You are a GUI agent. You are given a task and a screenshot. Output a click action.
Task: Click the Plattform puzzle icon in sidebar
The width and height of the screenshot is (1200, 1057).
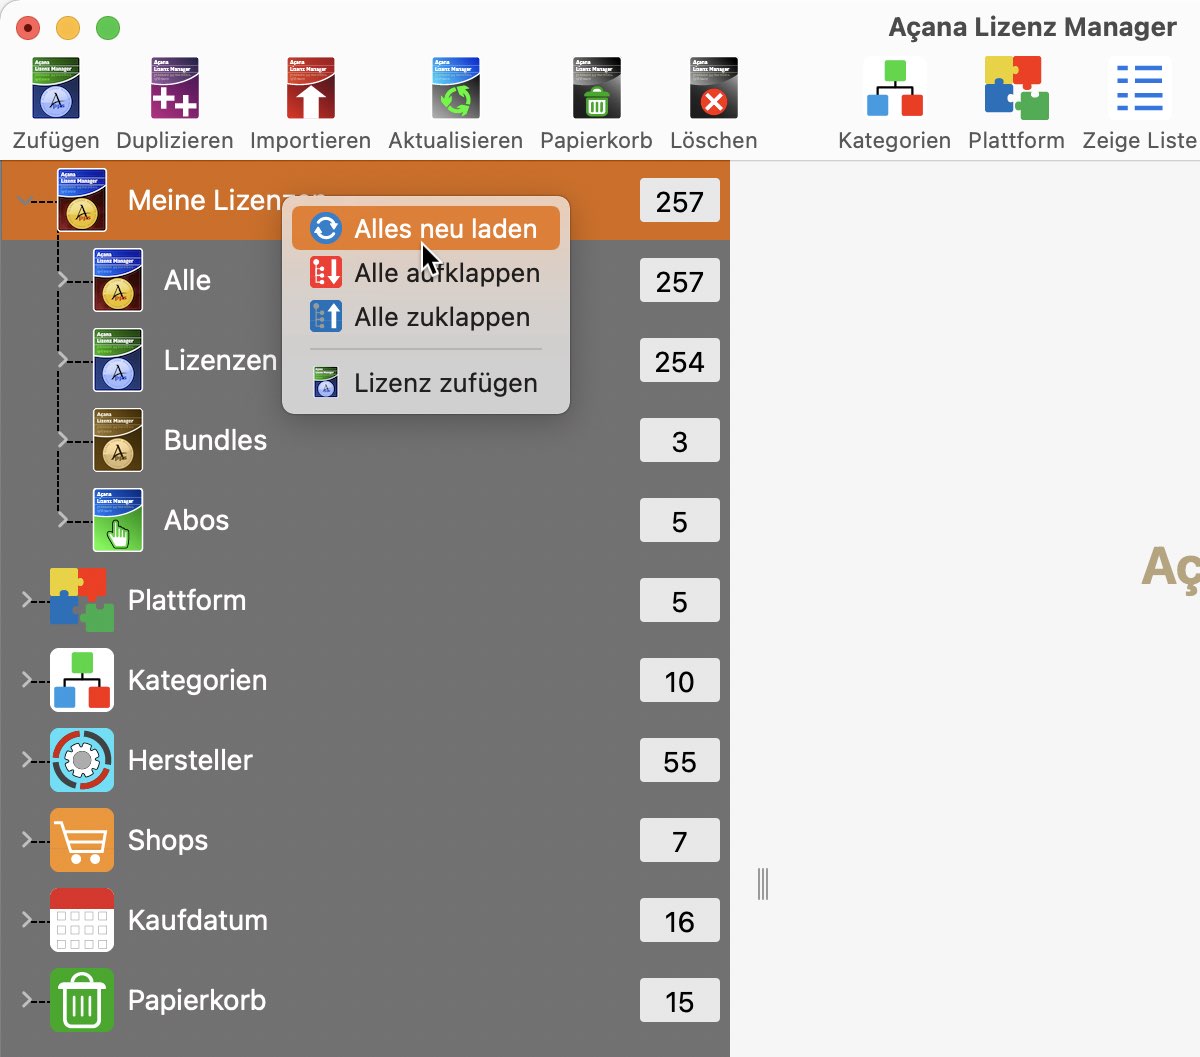pos(82,600)
